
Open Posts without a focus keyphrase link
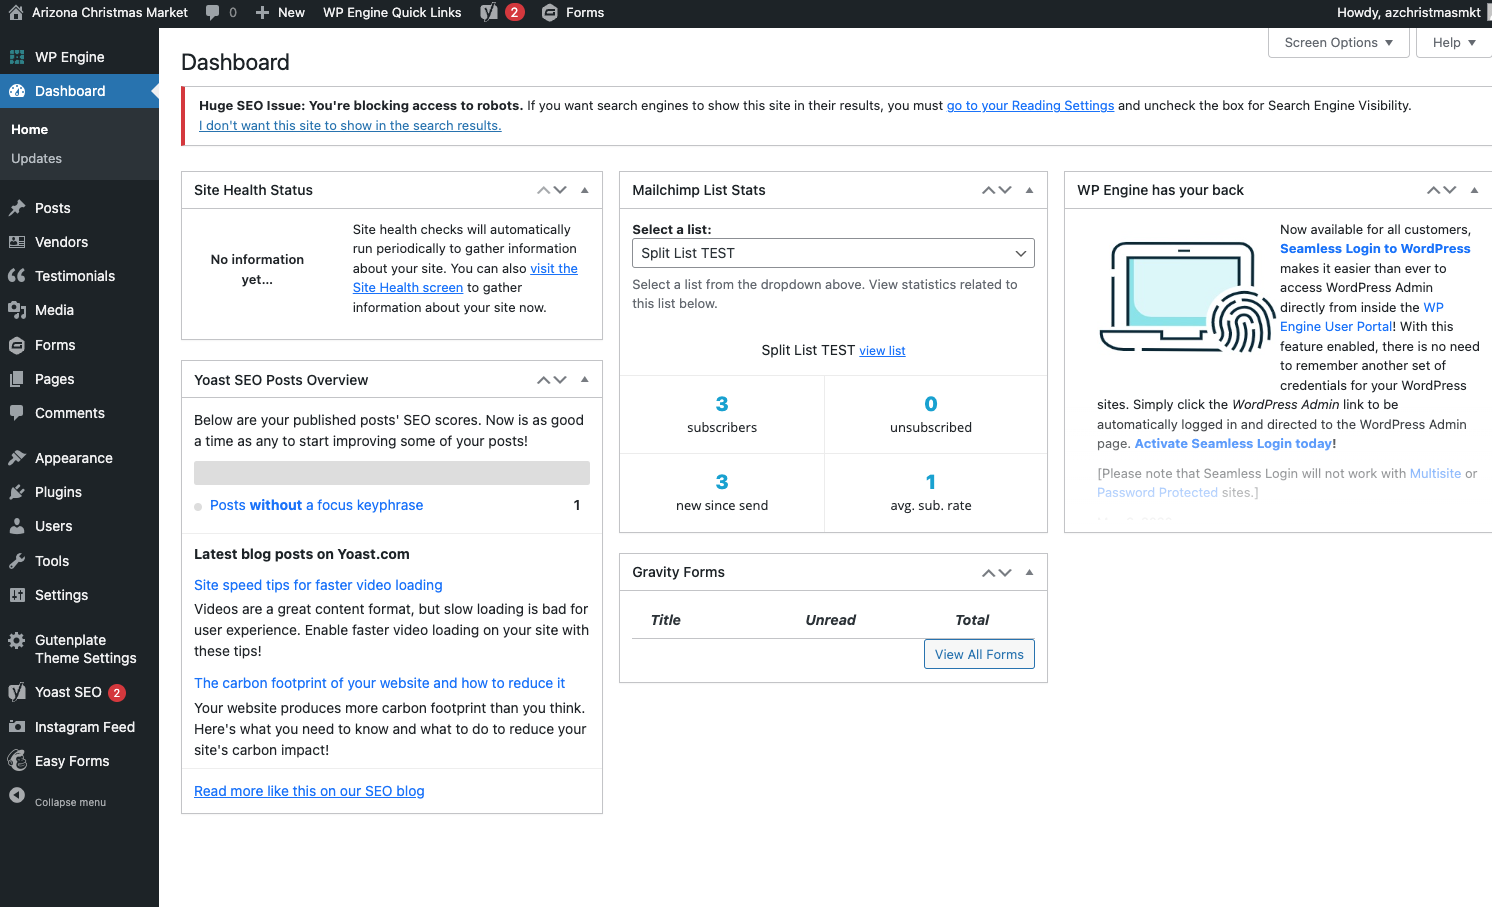pyautogui.click(x=316, y=505)
